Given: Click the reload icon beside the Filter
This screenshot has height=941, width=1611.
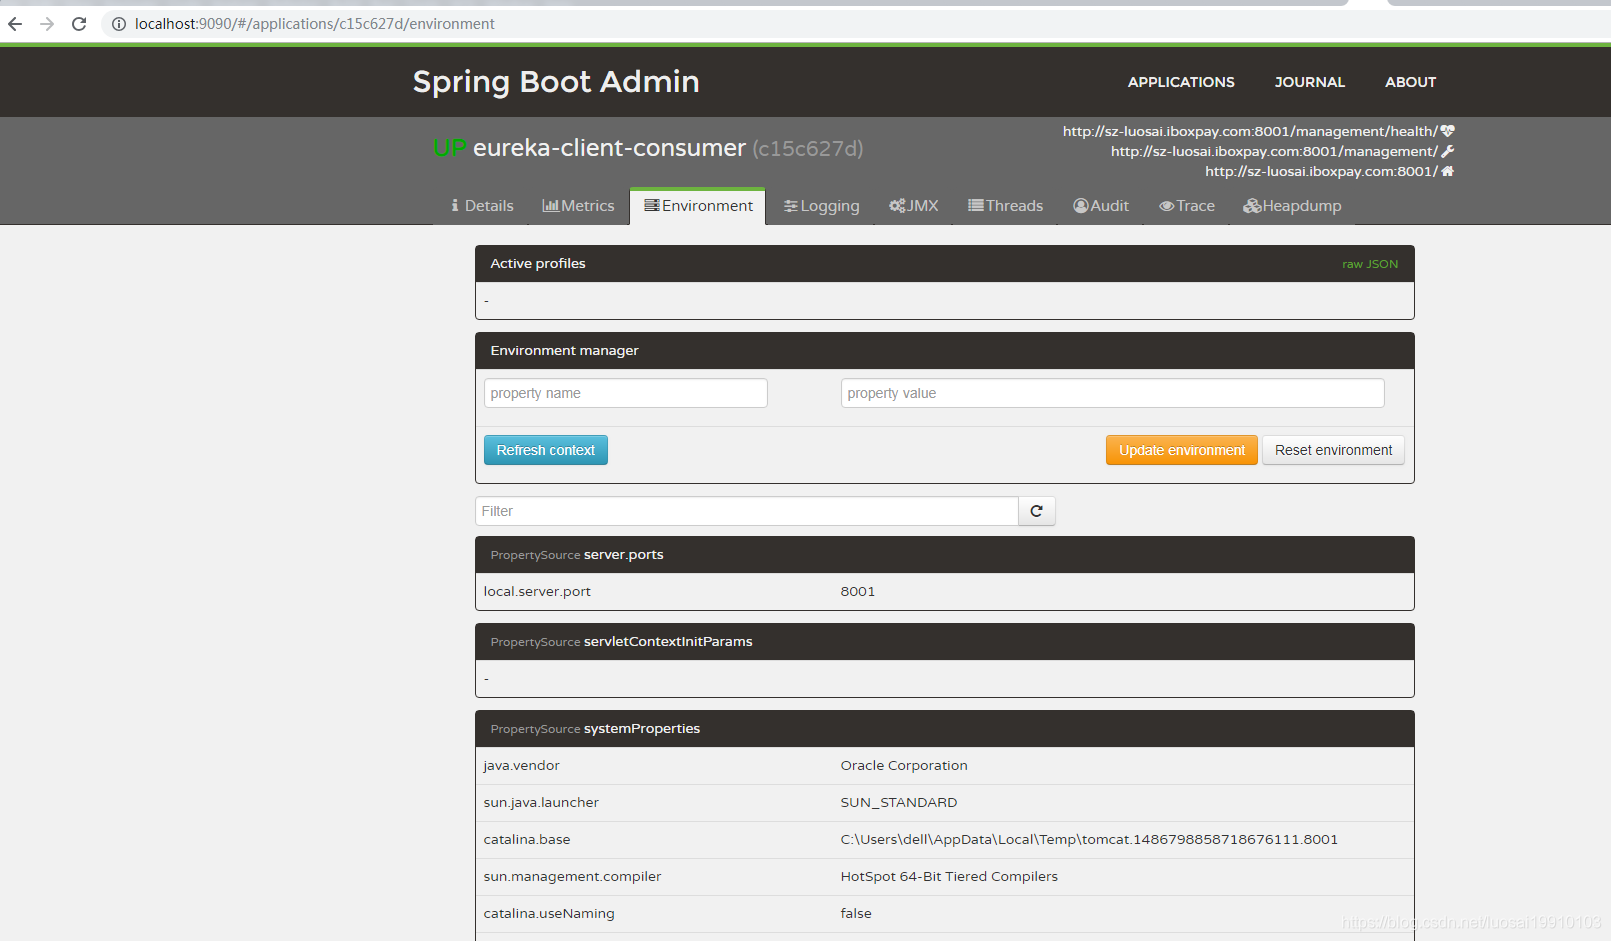Looking at the screenshot, I should [x=1037, y=511].
